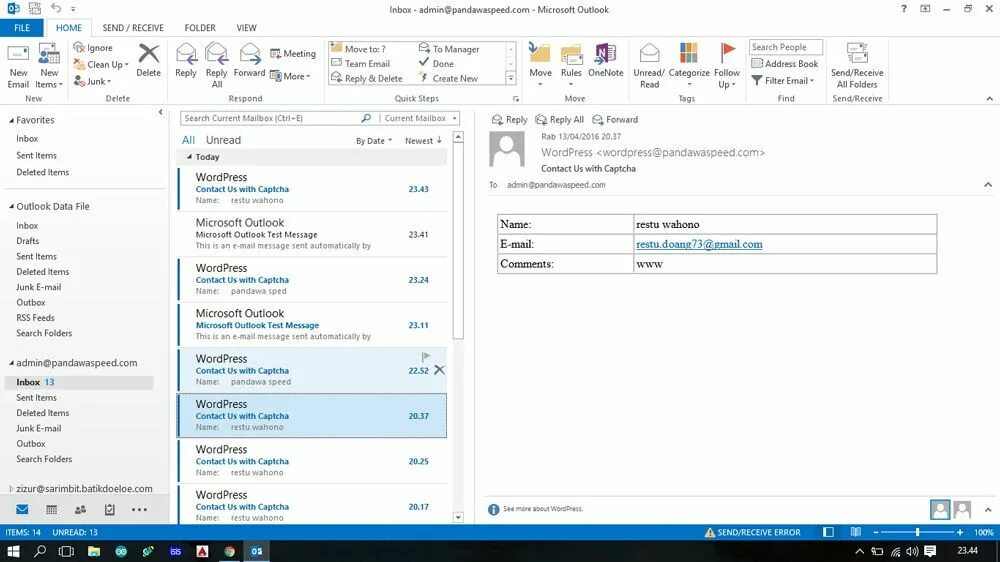This screenshot has width=1000, height=562.
Task: Open Chrome from the Windows taskbar
Action: 230,551
